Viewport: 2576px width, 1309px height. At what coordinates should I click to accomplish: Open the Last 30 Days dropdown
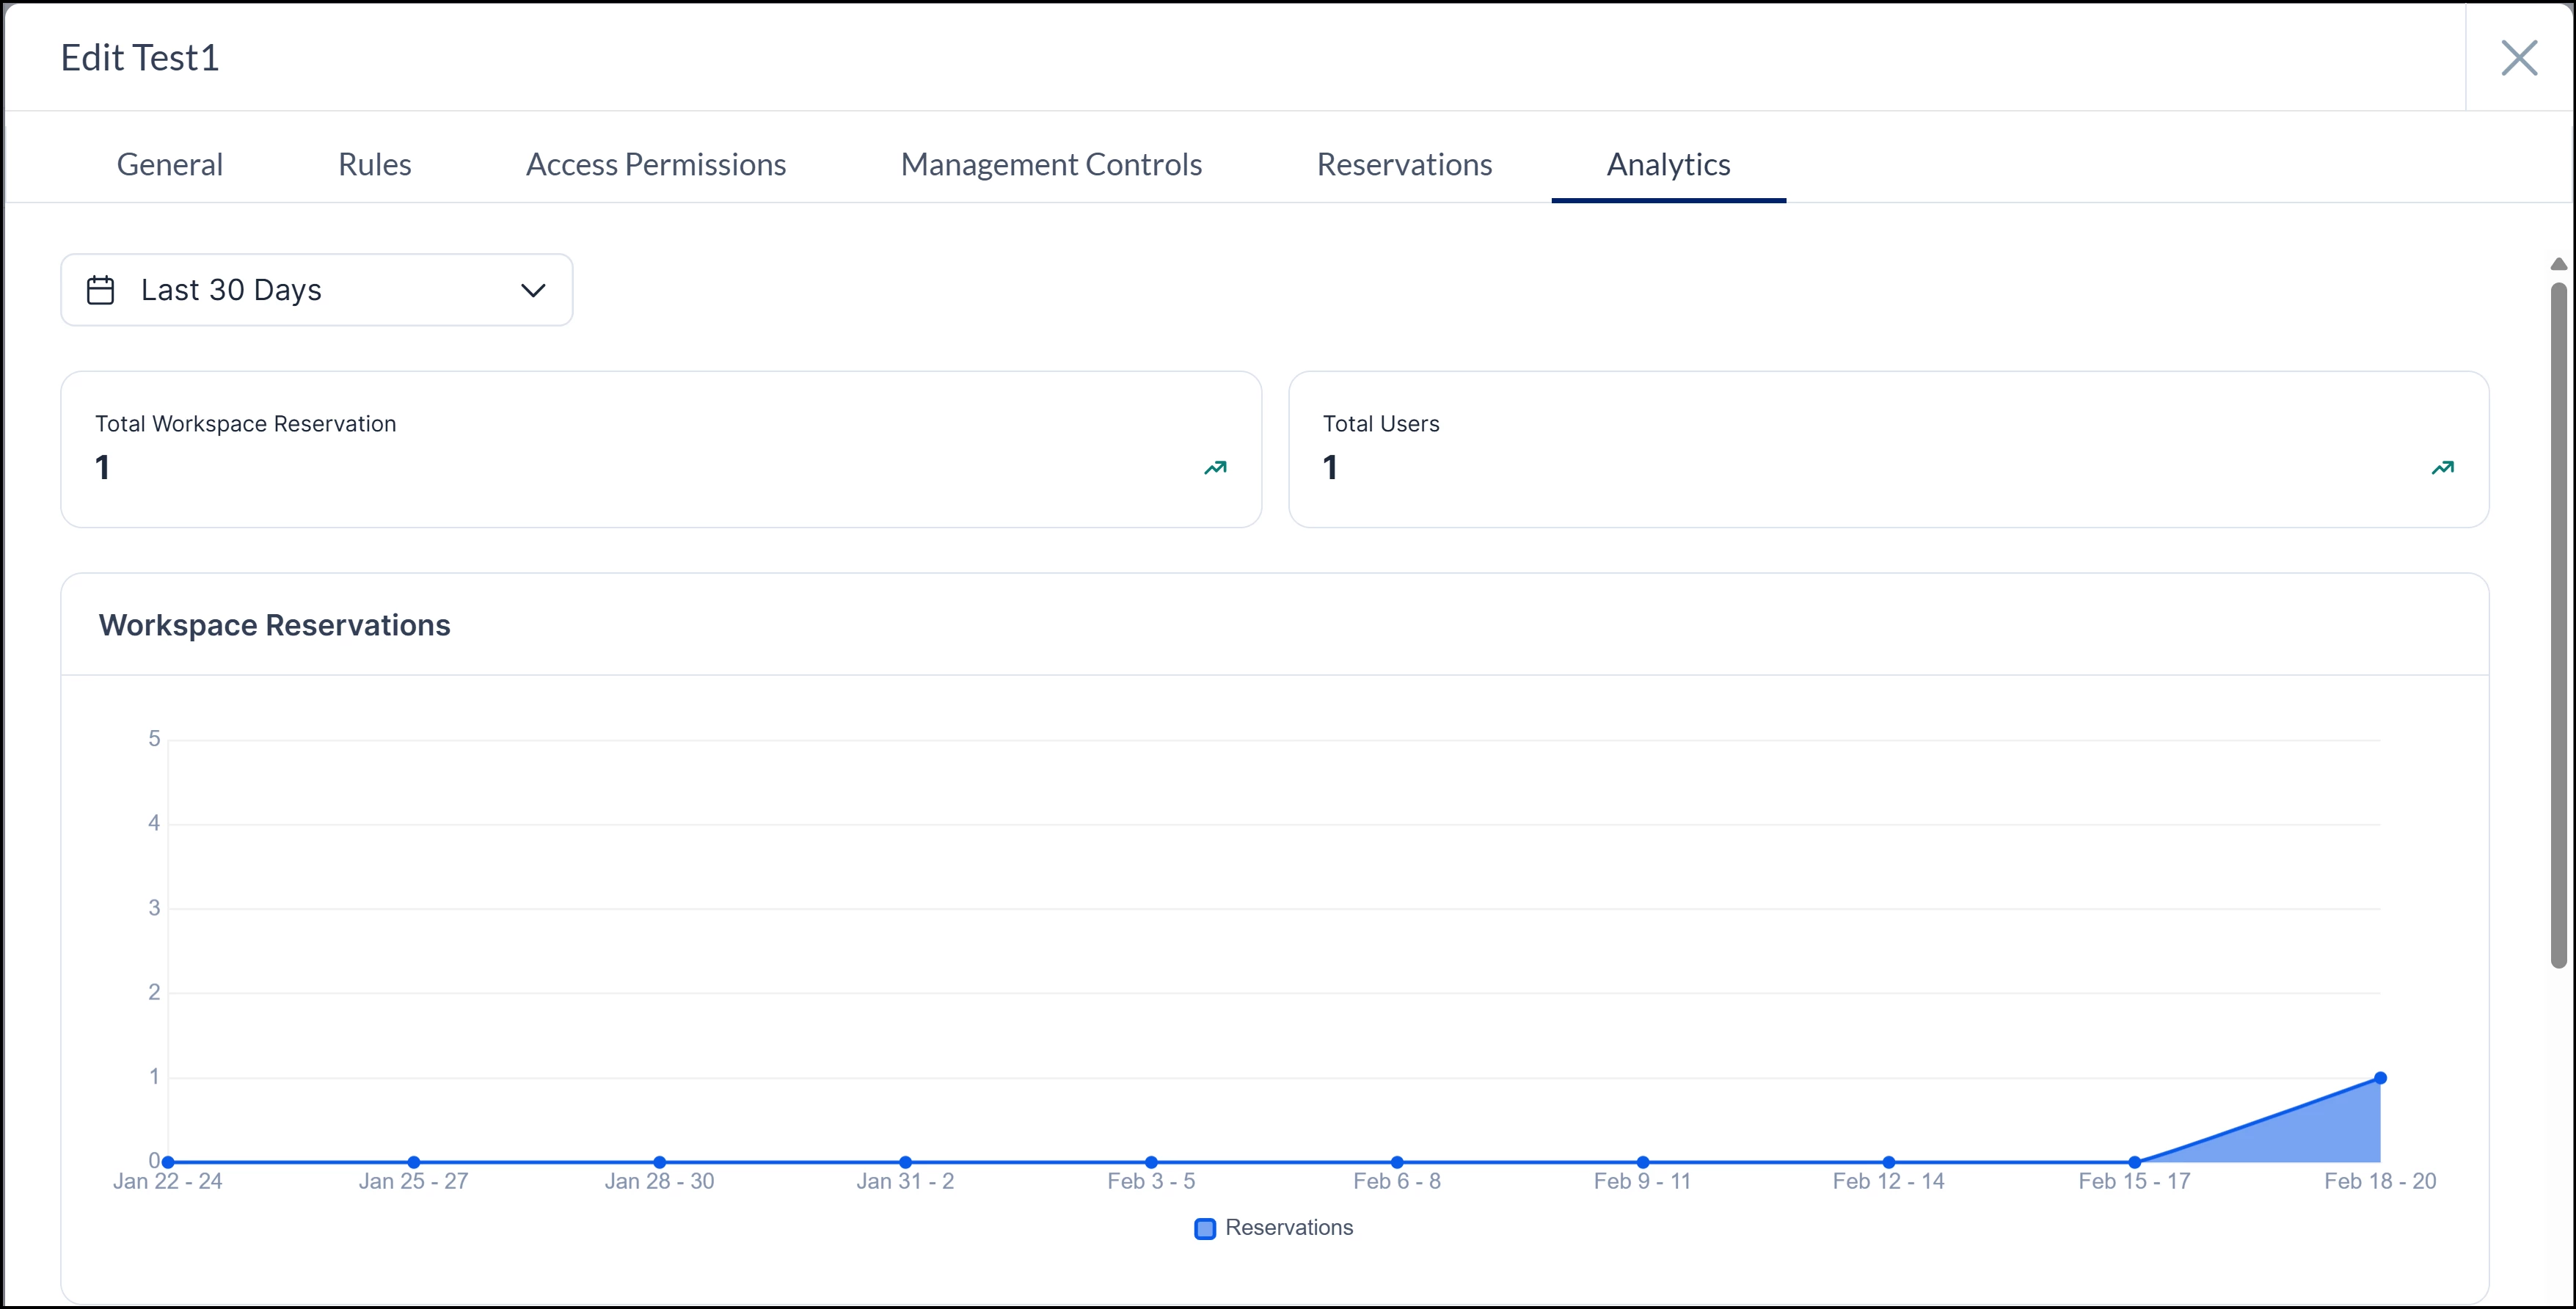click(316, 290)
